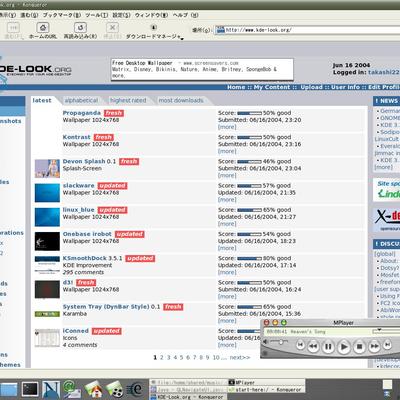The image size is (400, 400).
Task: Open the Propaganda wallpaper link
Action: (x=82, y=113)
